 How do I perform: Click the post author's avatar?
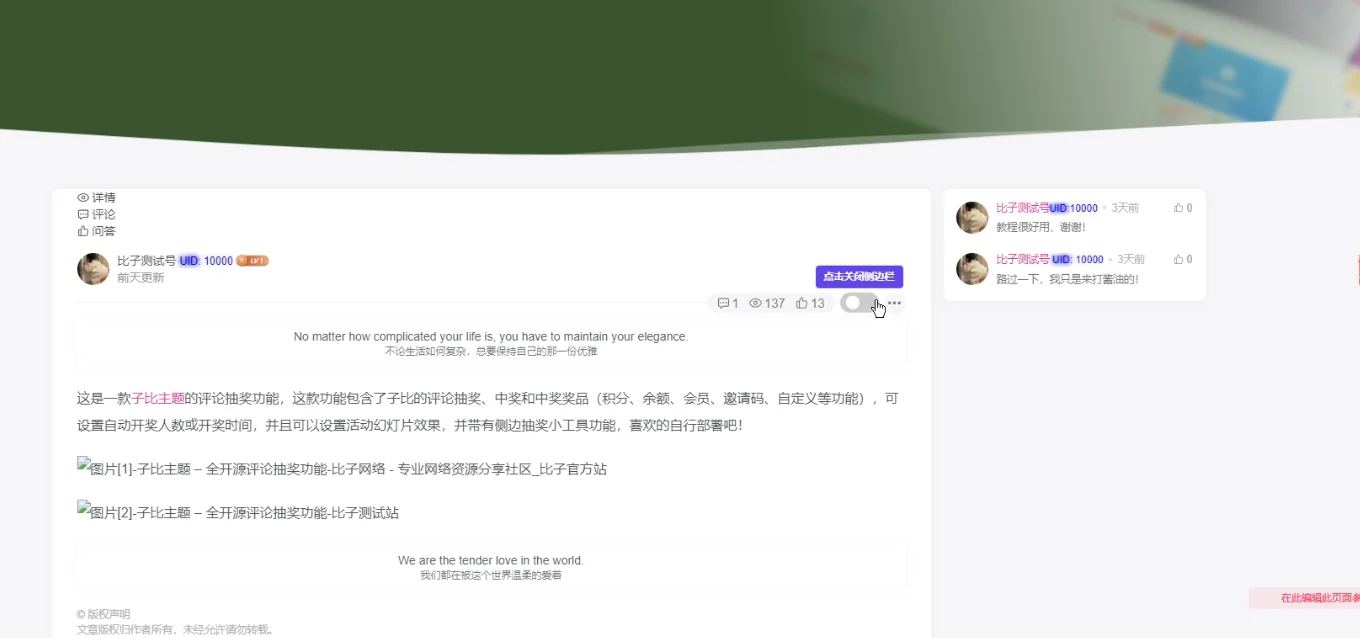[93, 269]
